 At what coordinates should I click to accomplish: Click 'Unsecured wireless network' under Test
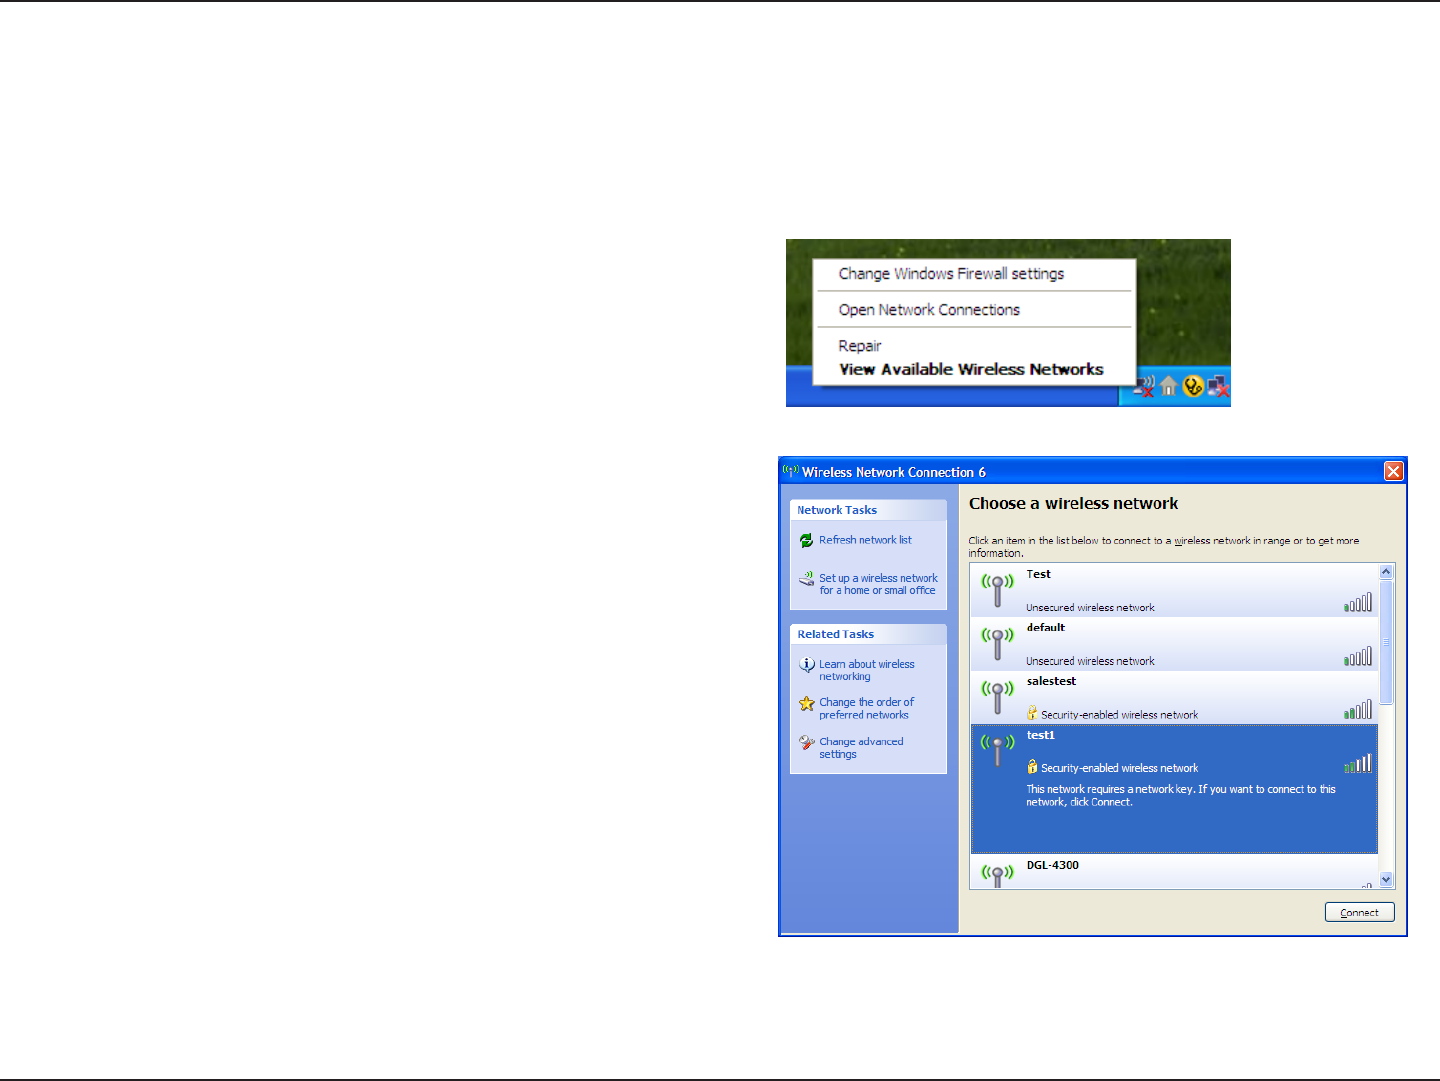(x=1090, y=608)
